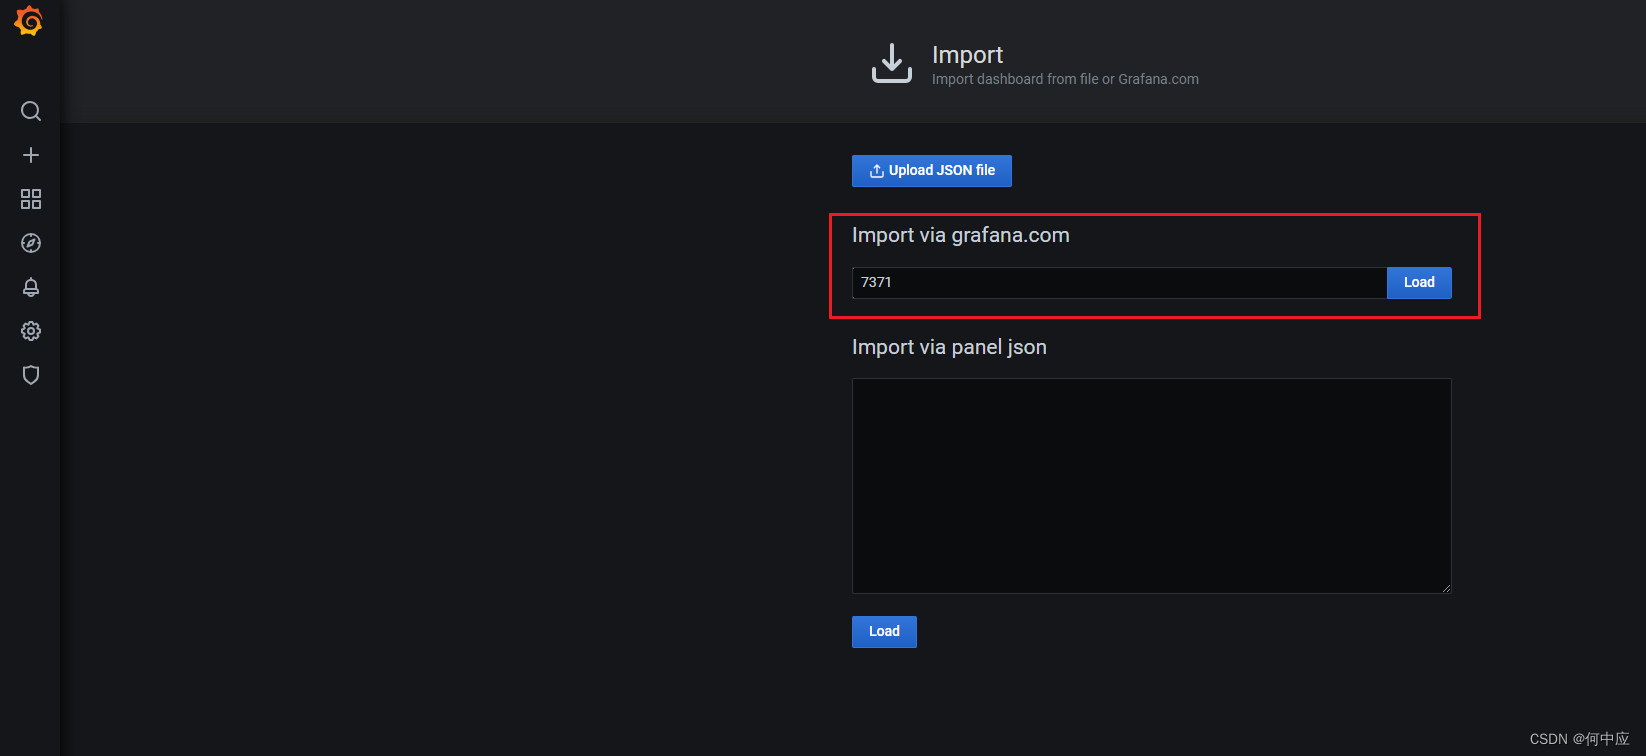Focus the grafana.com dashboard ID field

[x=1119, y=283]
